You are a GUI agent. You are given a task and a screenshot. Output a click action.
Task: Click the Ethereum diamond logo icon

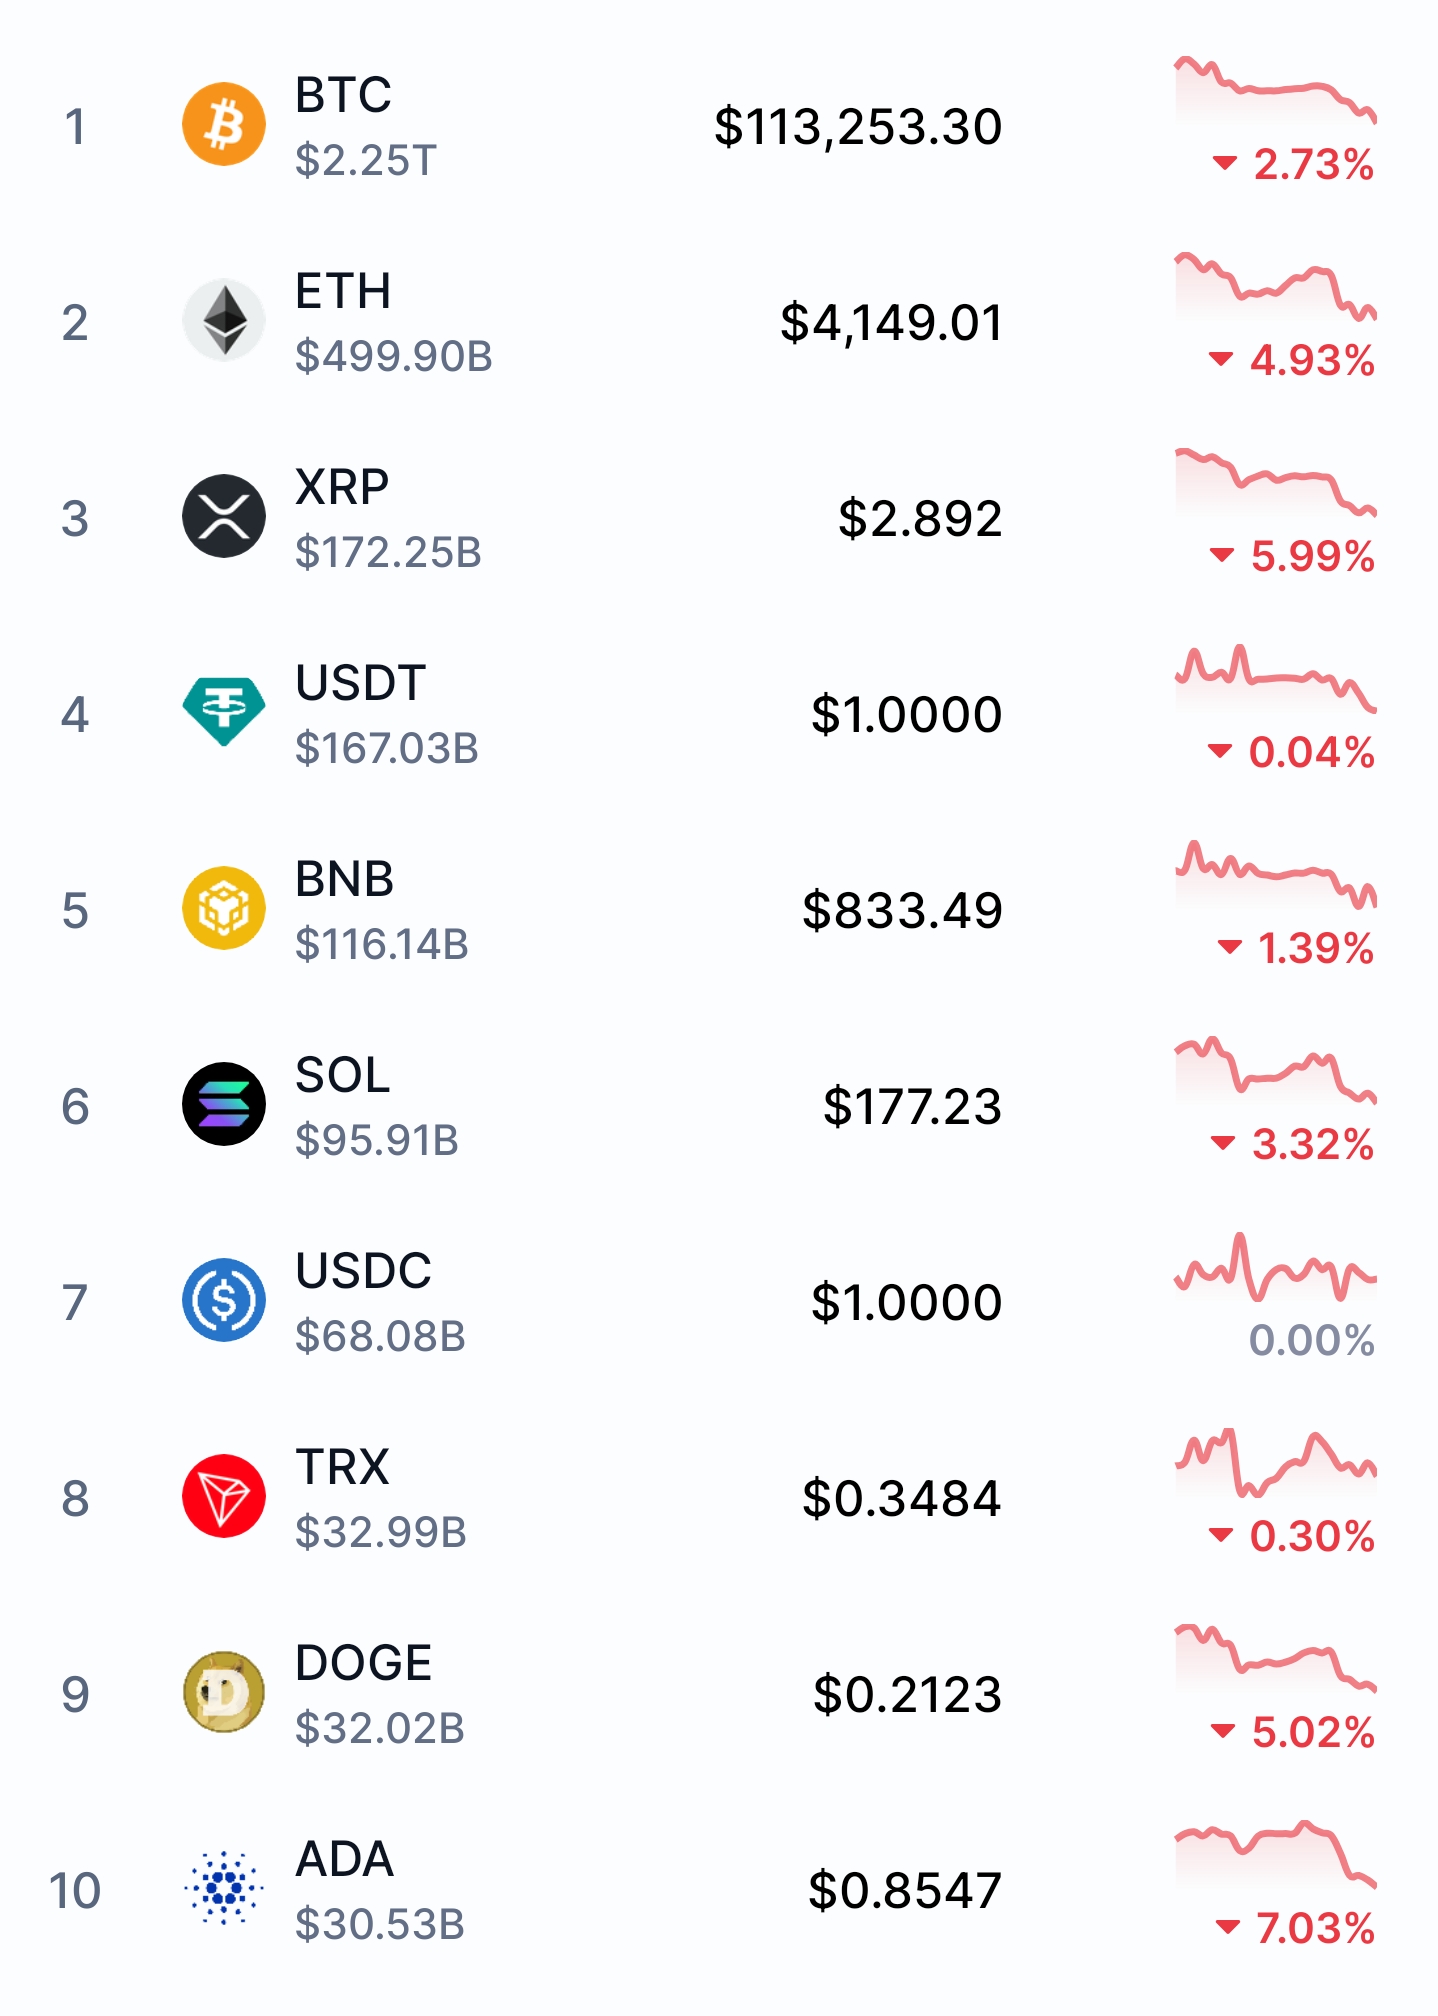coord(224,320)
